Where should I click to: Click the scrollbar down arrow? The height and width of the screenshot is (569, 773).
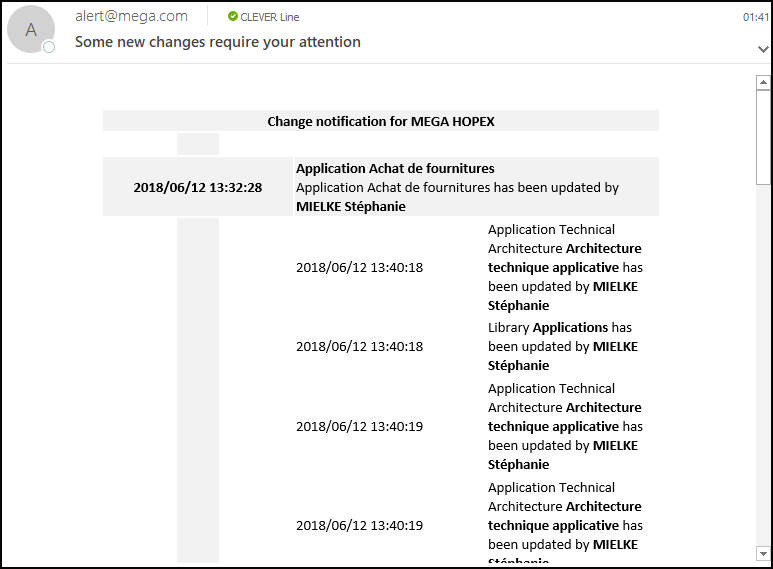763,552
